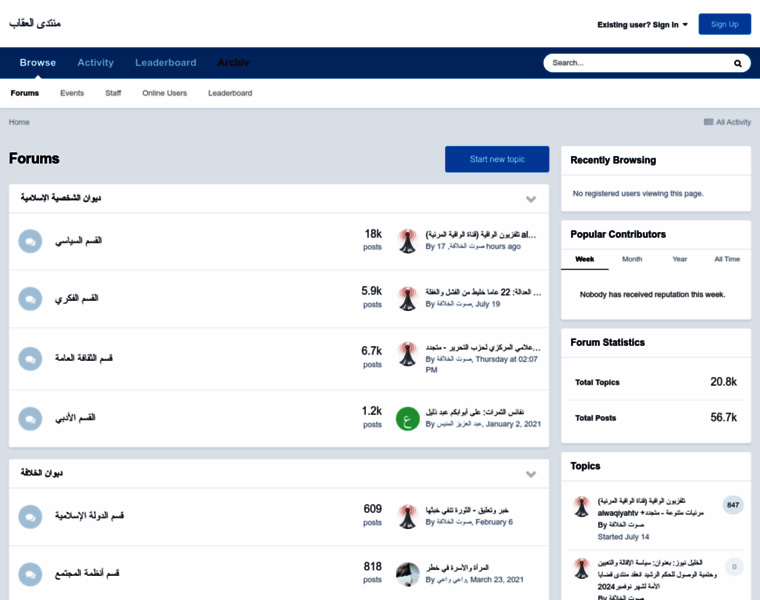
Task: Open the منتدى العقاب site title
Action: tap(35, 23)
